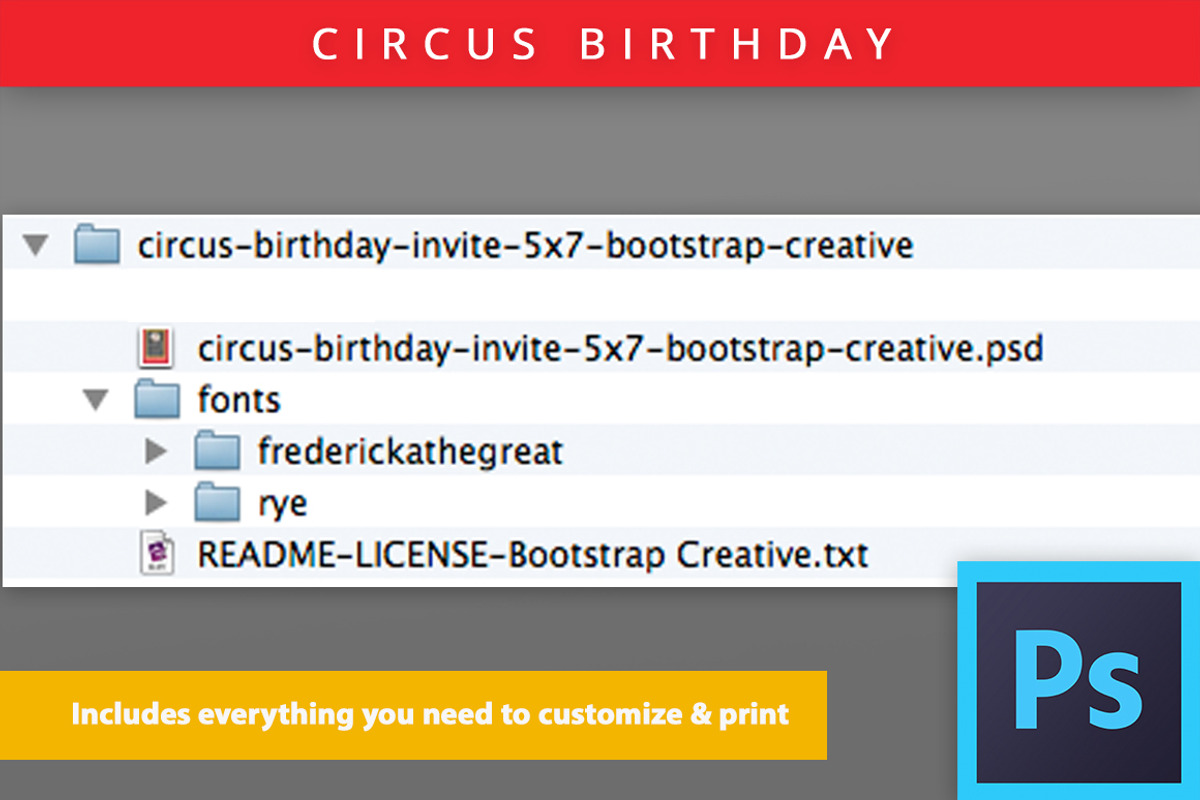Click the root circus-birthday-invite folder icon
The width and height of the screenshot is (1200, 800).
click(x=97, y=244)
